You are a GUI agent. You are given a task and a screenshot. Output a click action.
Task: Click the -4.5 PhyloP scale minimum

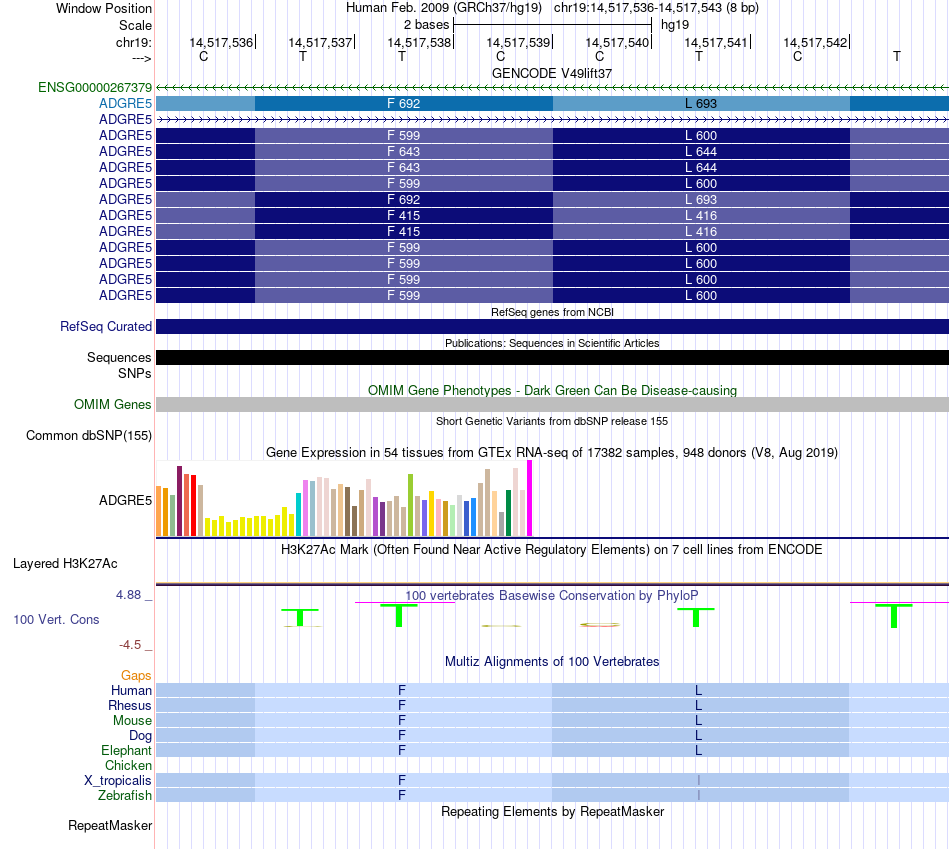tap(130, 645)
